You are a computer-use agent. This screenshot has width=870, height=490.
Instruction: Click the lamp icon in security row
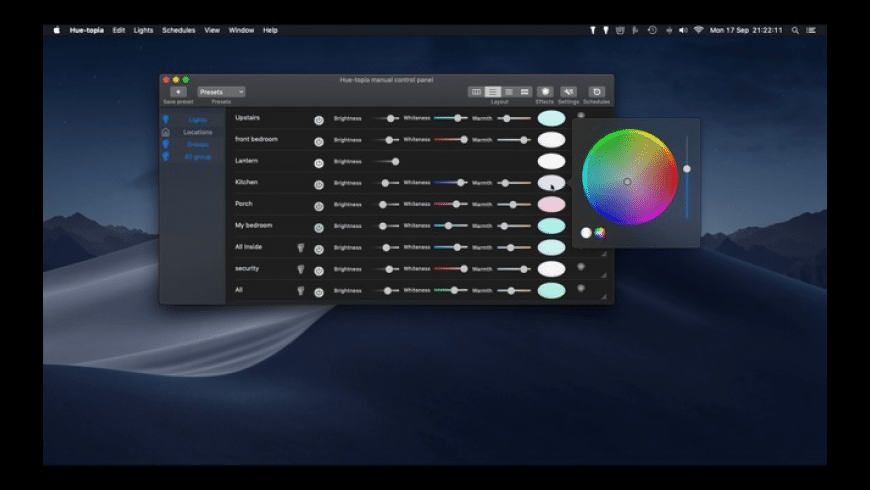click(301, 269)
